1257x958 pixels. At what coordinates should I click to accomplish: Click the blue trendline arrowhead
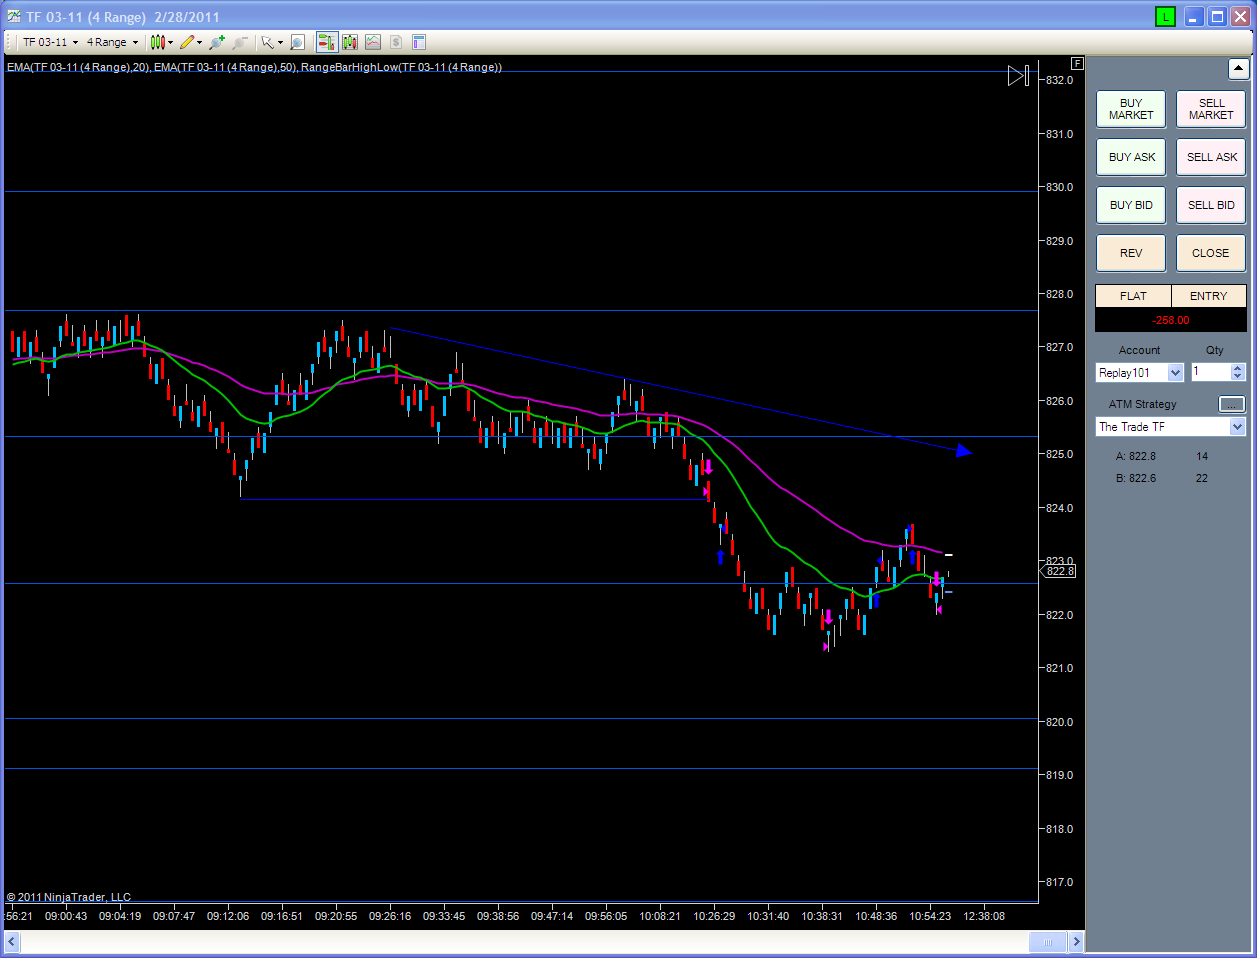[x=963, y=451]
